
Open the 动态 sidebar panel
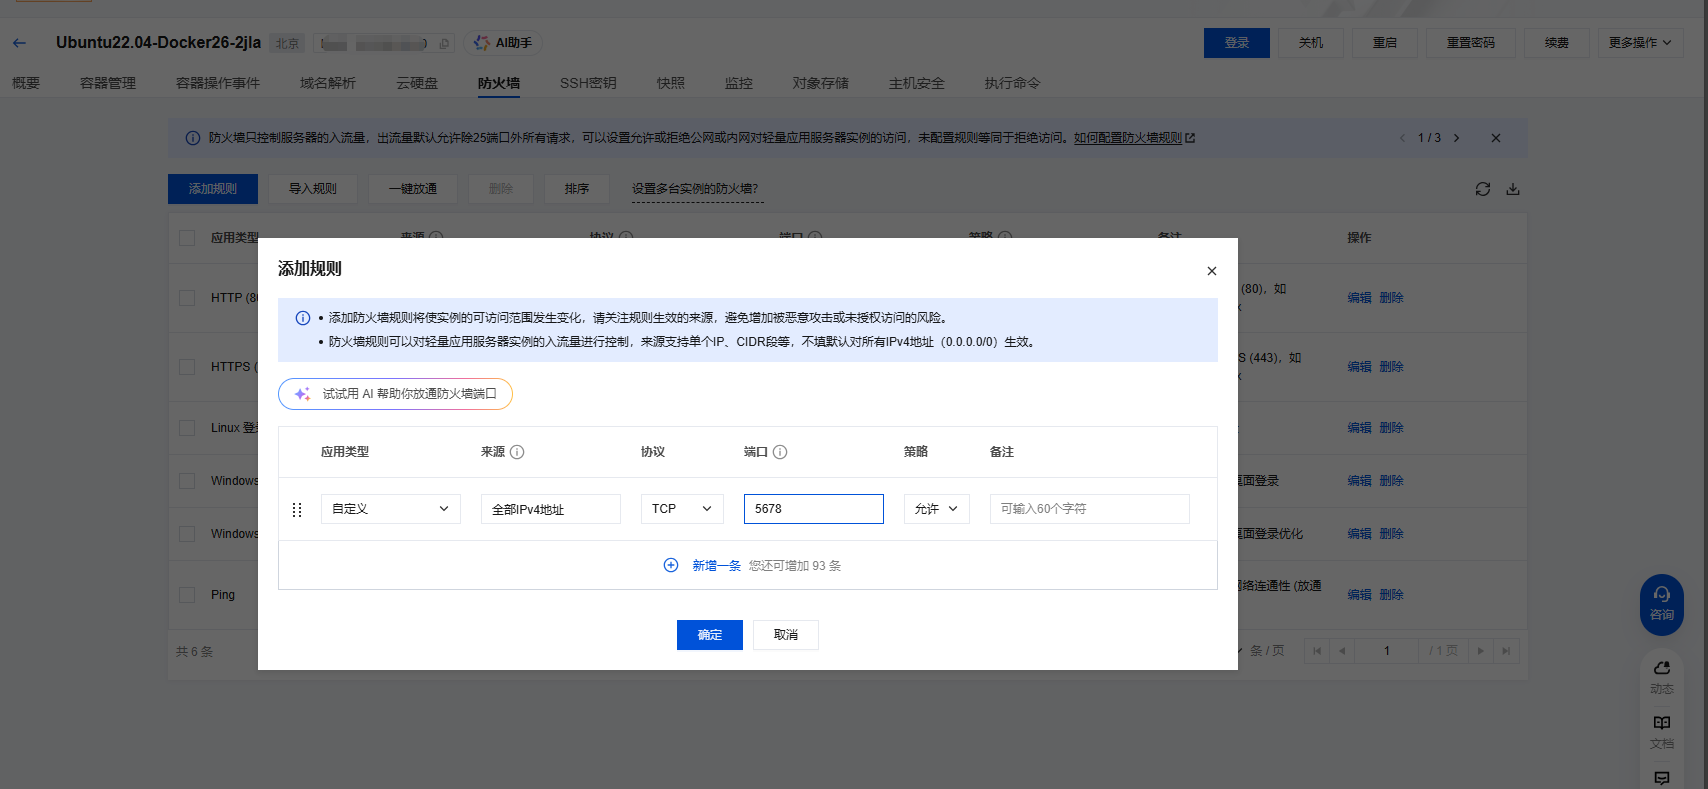pos(1662,677)
